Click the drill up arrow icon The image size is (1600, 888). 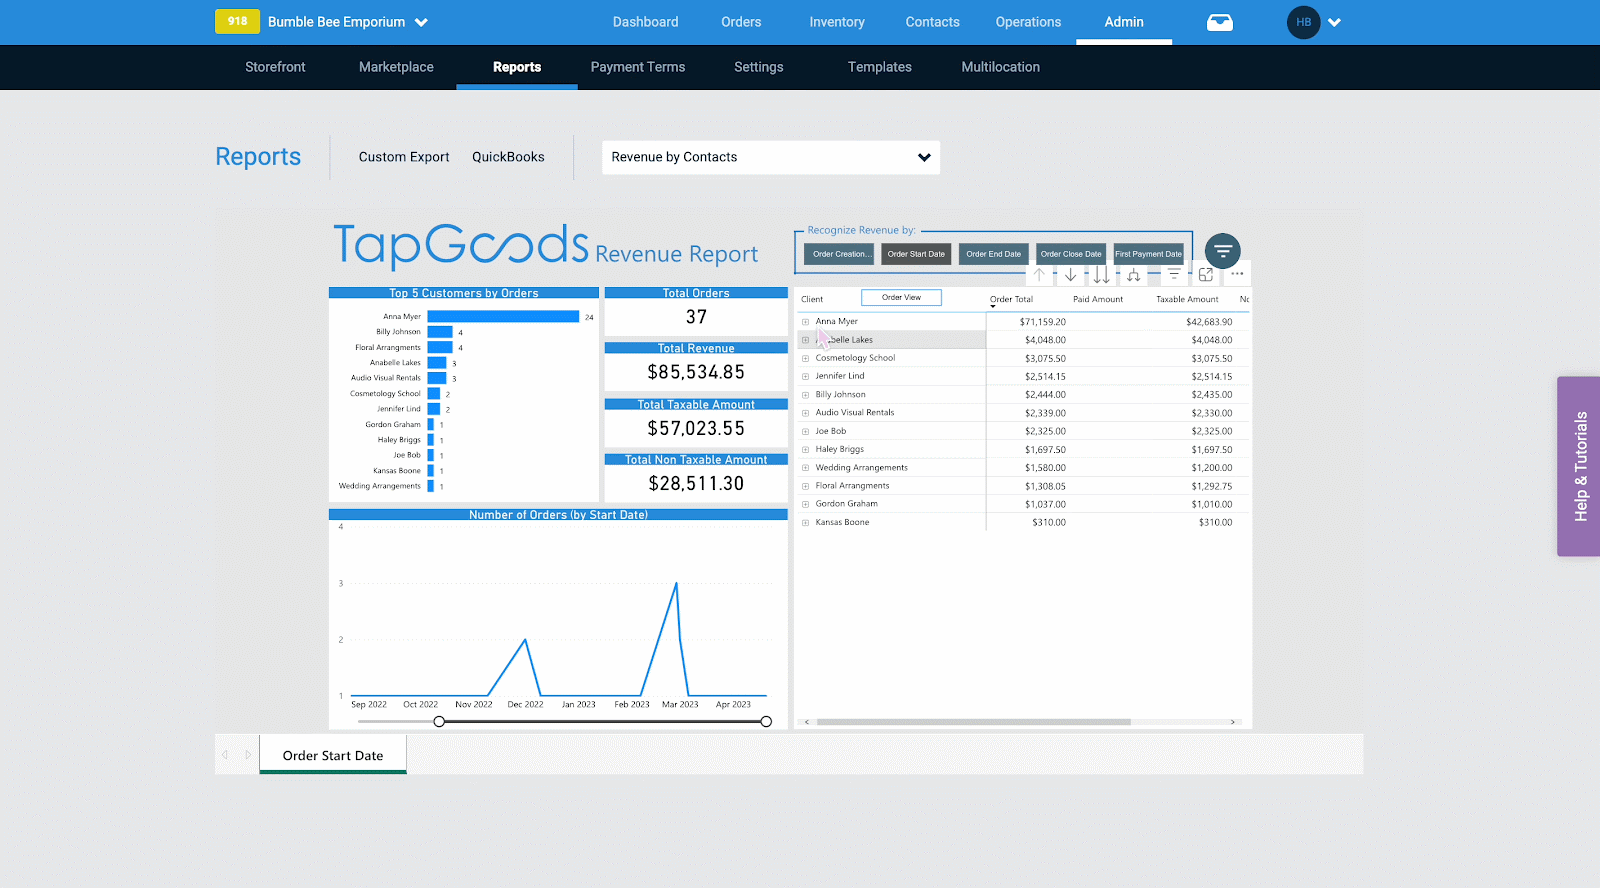[x=1039, y=274]
